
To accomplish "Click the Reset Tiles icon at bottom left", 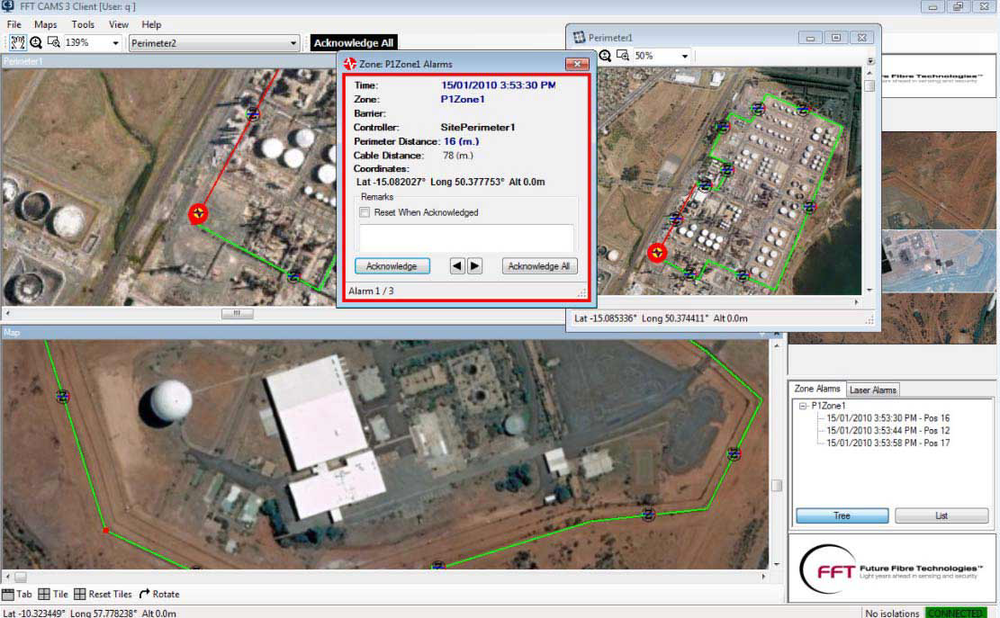I will [79, 594].
